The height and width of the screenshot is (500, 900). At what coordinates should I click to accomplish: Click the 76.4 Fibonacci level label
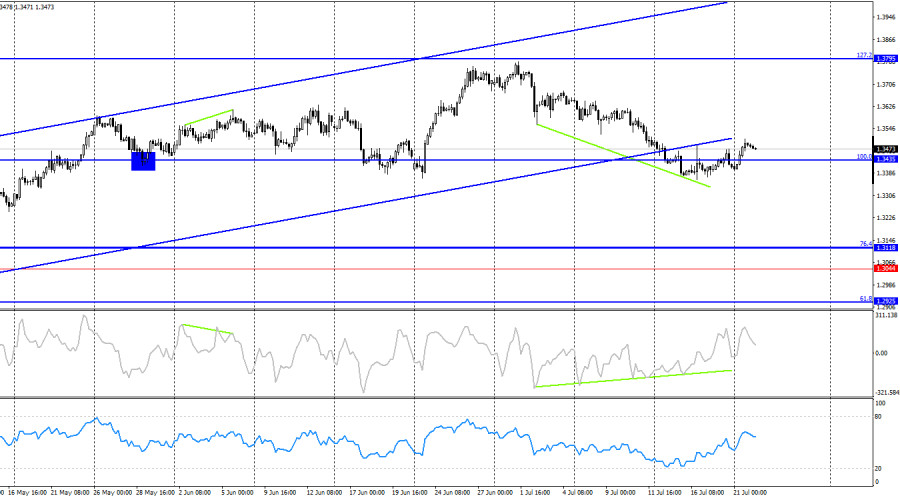coord(866,244)
